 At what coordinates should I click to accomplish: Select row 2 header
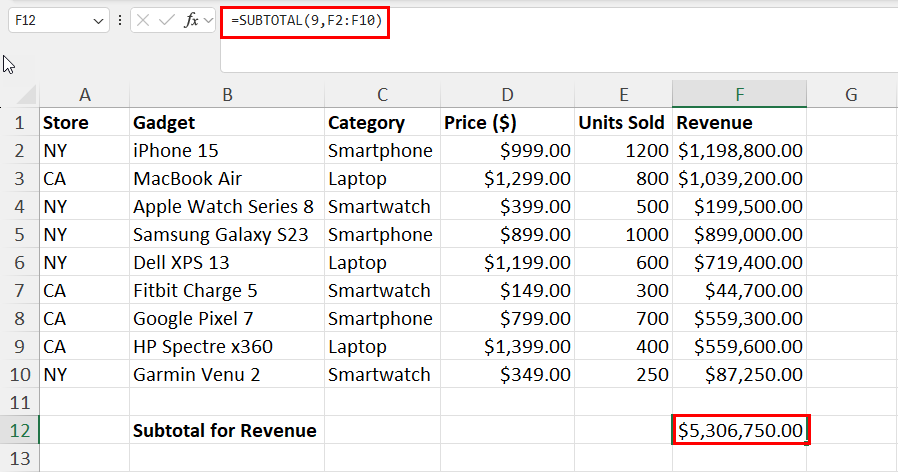pyautogui.click(x=19, y=151)
